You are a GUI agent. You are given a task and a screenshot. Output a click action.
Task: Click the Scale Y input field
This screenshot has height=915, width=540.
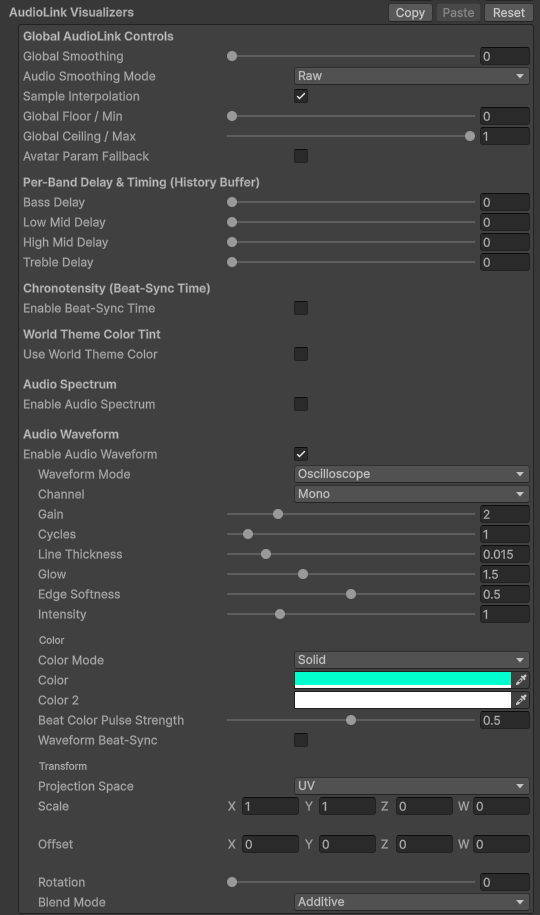(347, 806)
